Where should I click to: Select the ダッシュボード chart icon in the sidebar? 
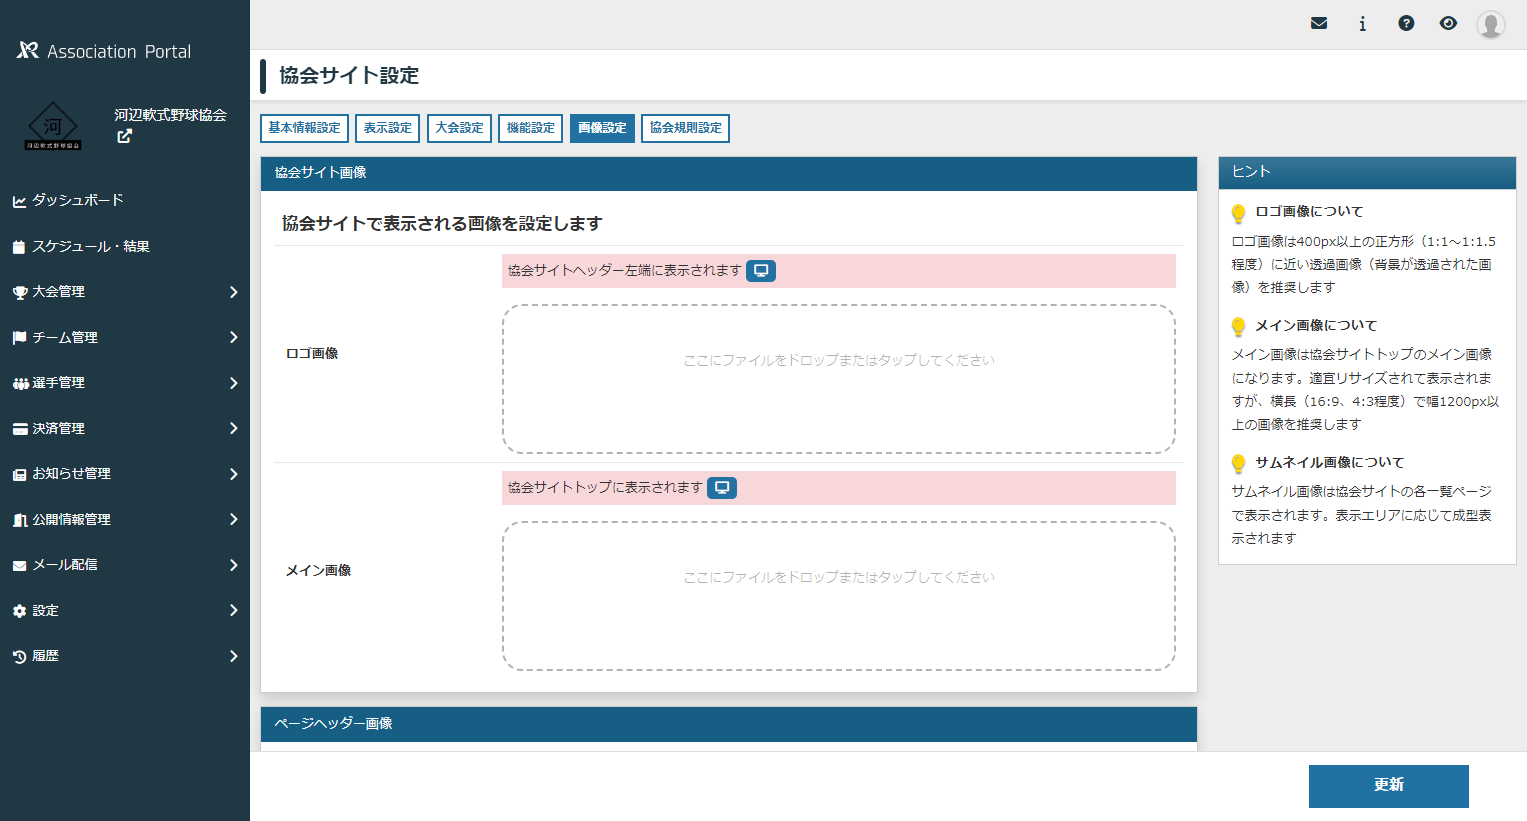point(21,200)
